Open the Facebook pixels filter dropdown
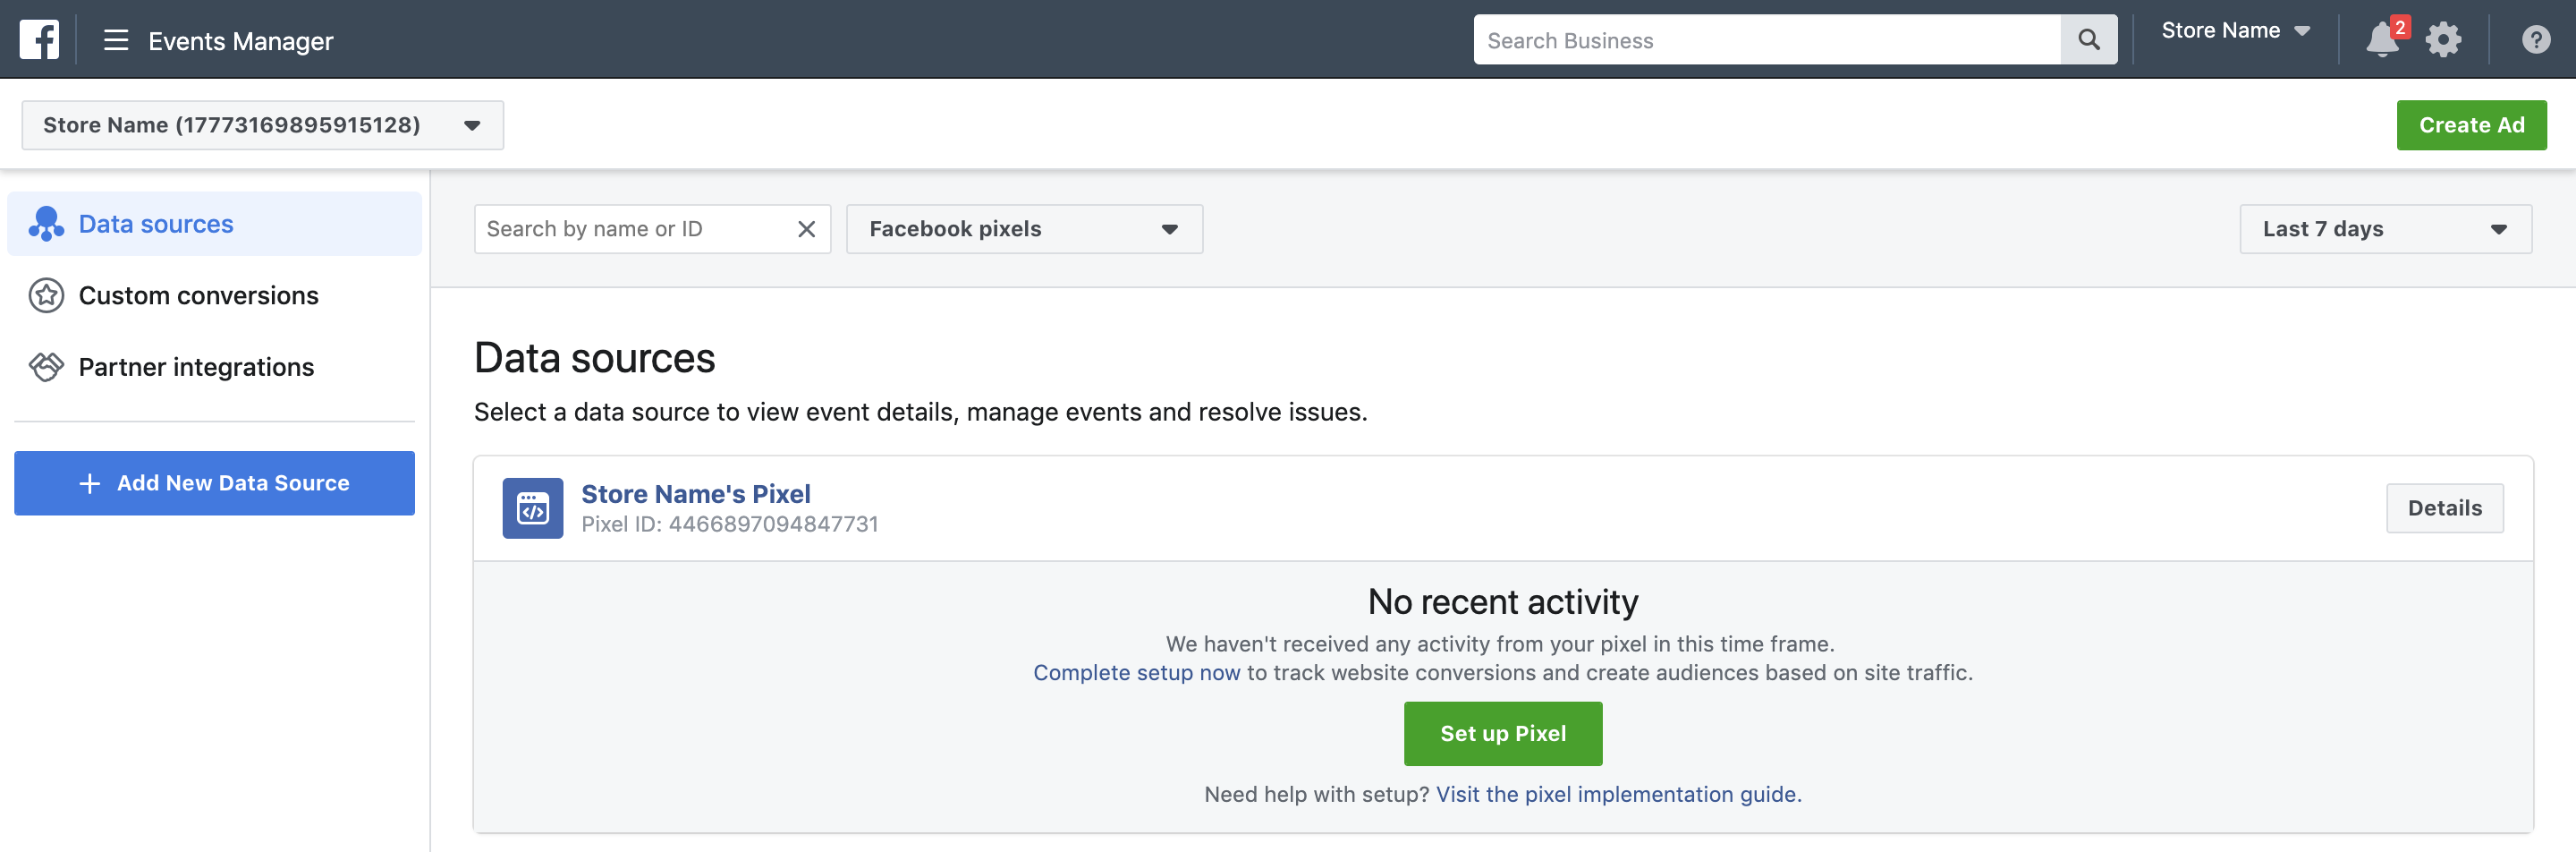The image size is (2576, 852). 1024,229
